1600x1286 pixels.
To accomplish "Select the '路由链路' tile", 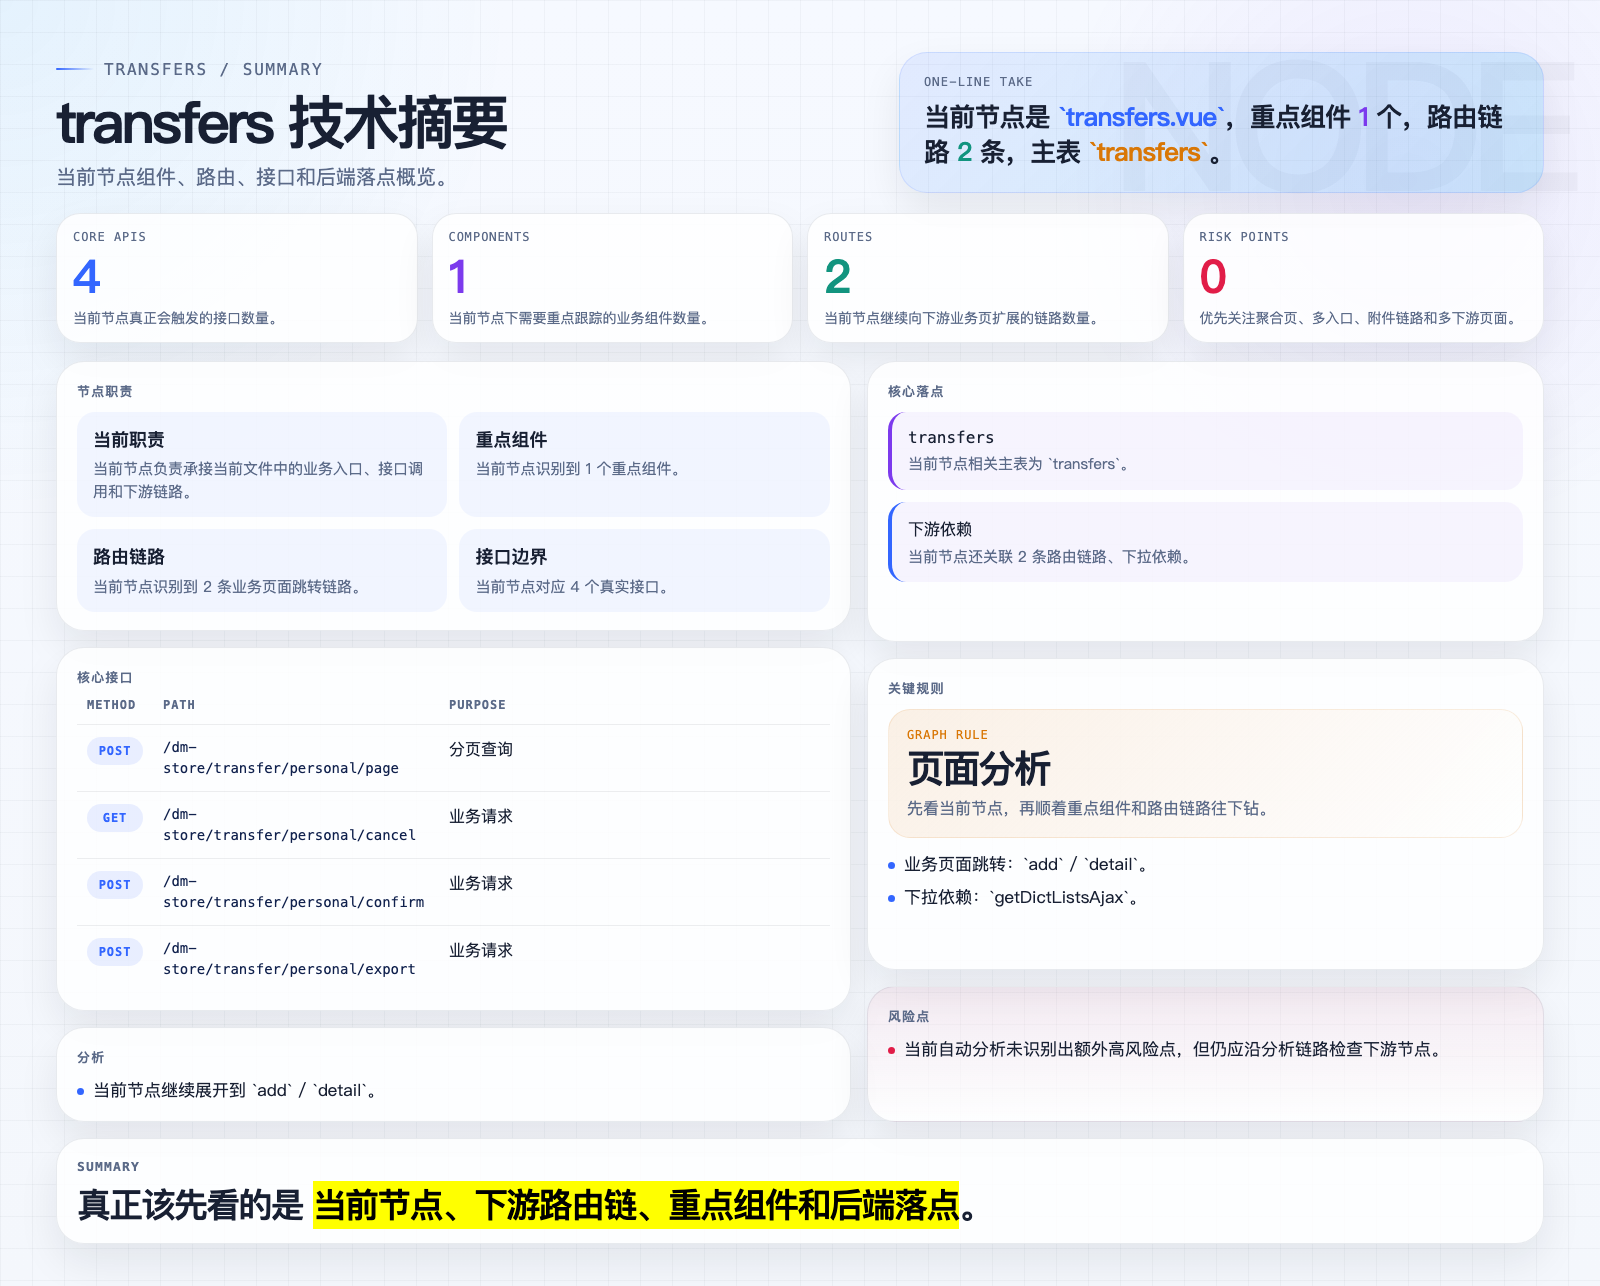I will 262,570.
